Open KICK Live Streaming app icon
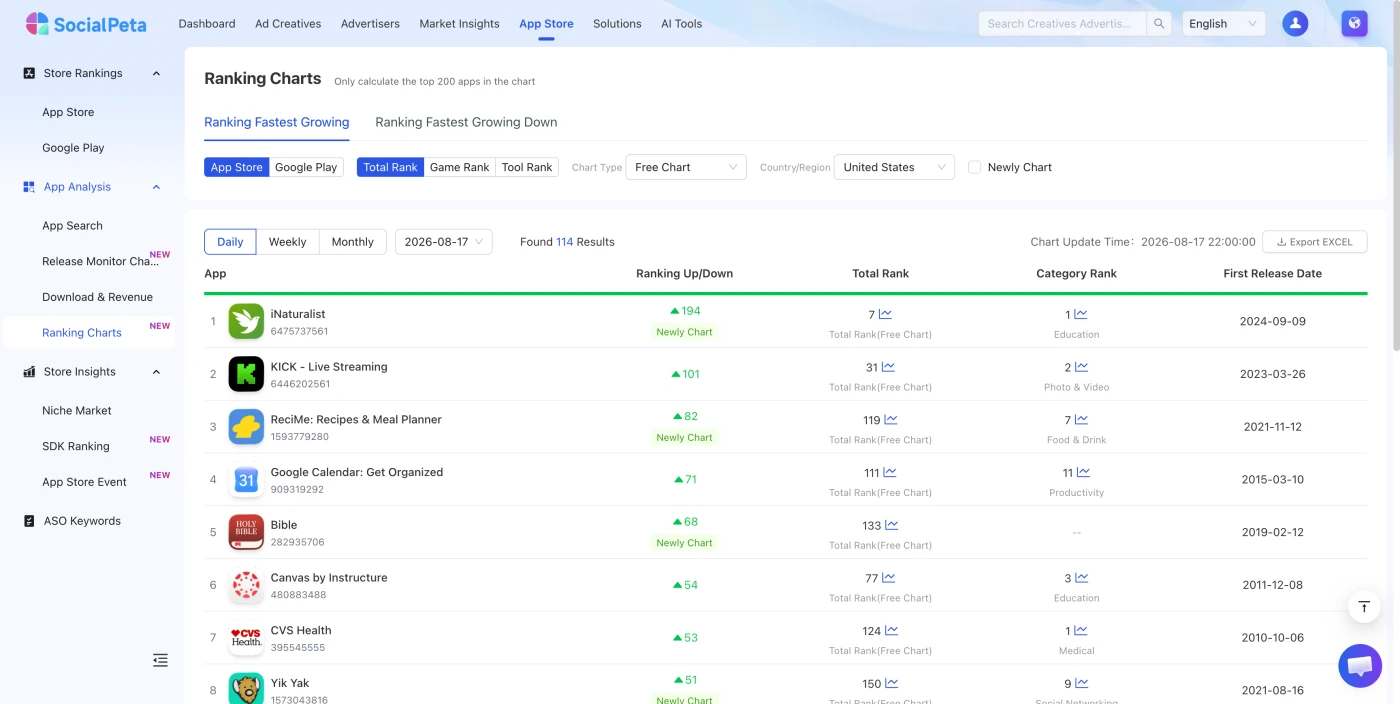The width and height of the screenshot is (1400, 704). click(246, 374)
